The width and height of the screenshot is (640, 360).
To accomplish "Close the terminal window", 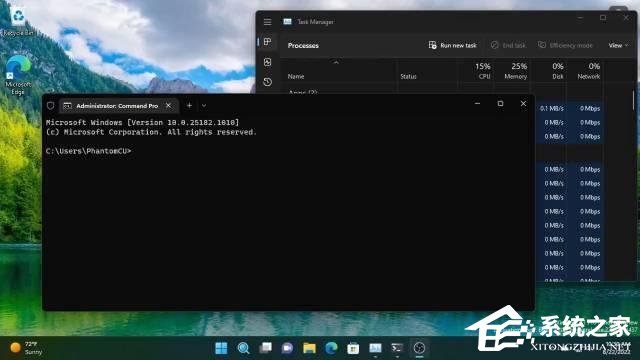I will [523, 104].
